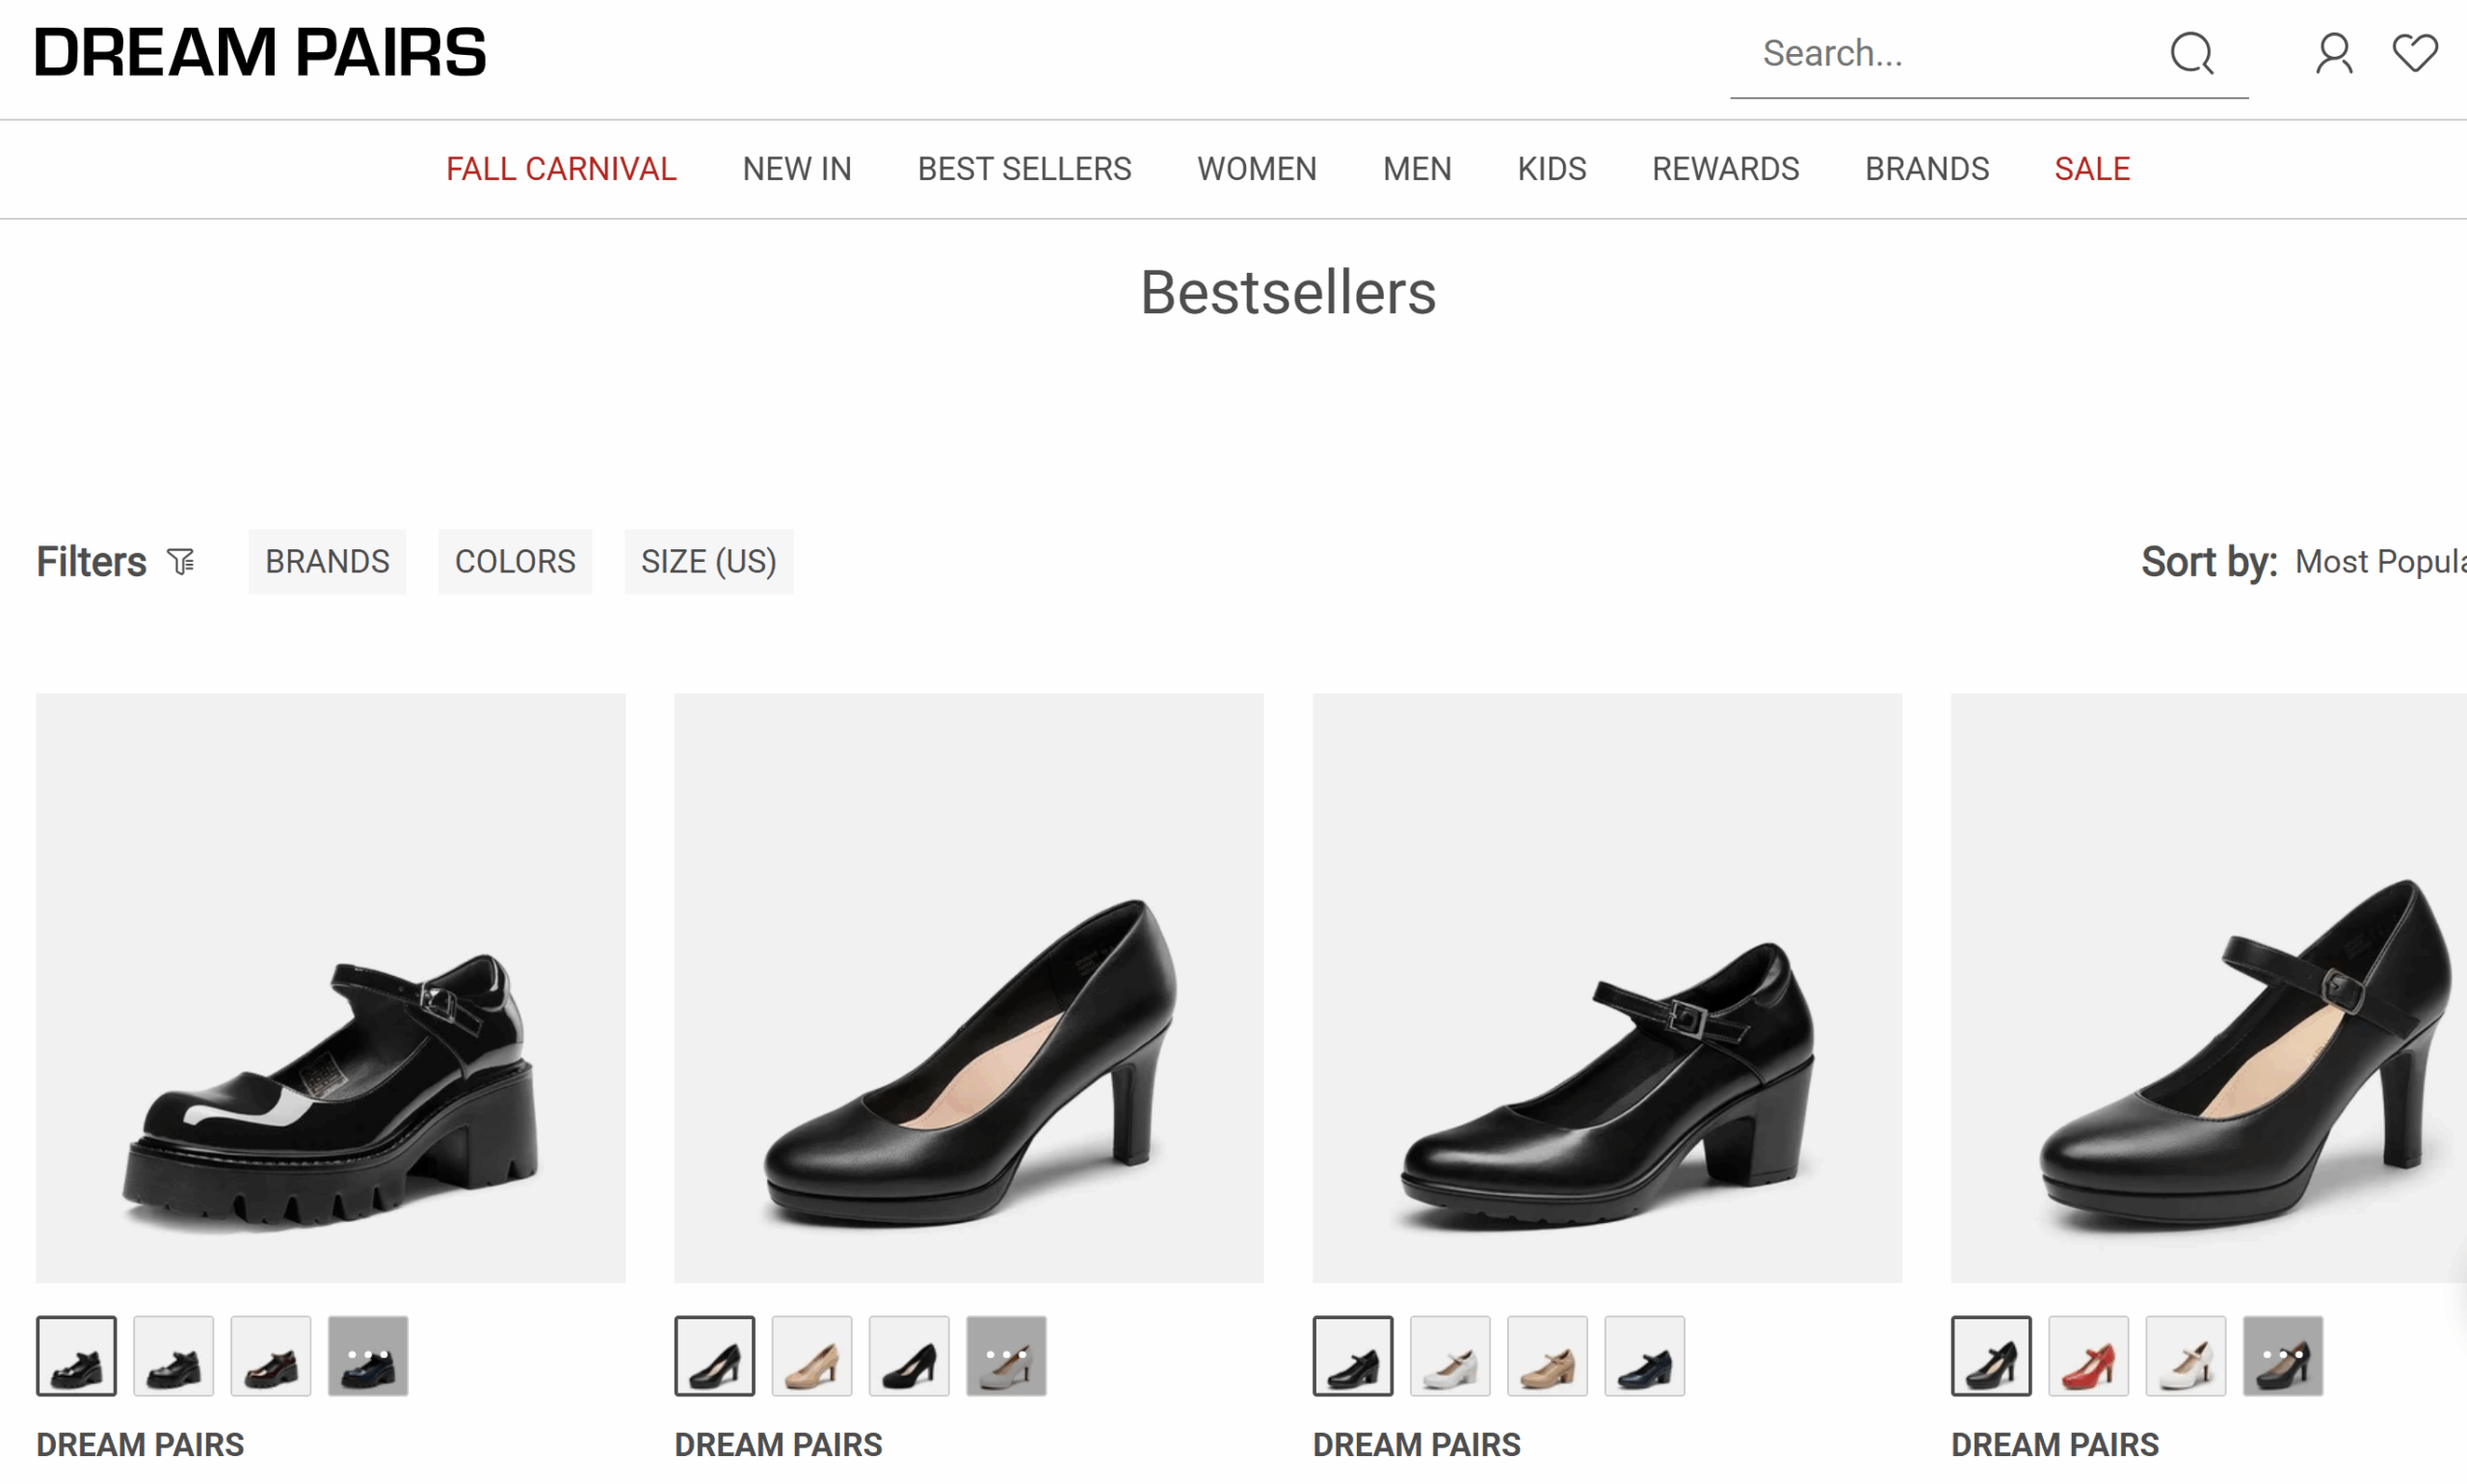
Task: Open the wishlist heart icon
Action: tap(2415, 53)
